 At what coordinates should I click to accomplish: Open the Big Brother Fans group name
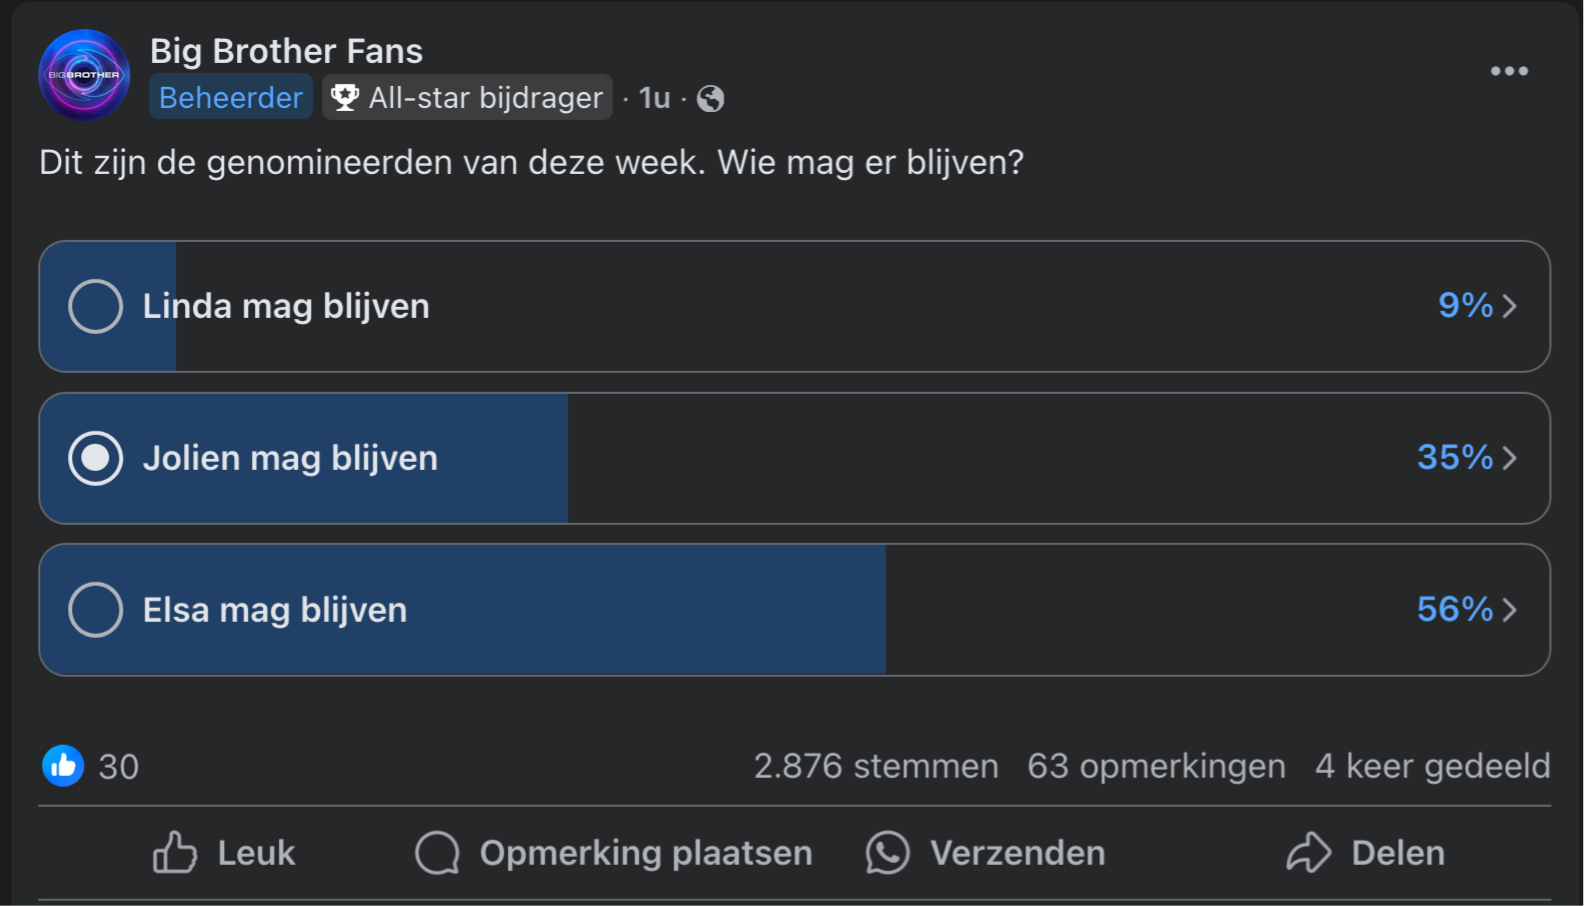click(286, 51)
